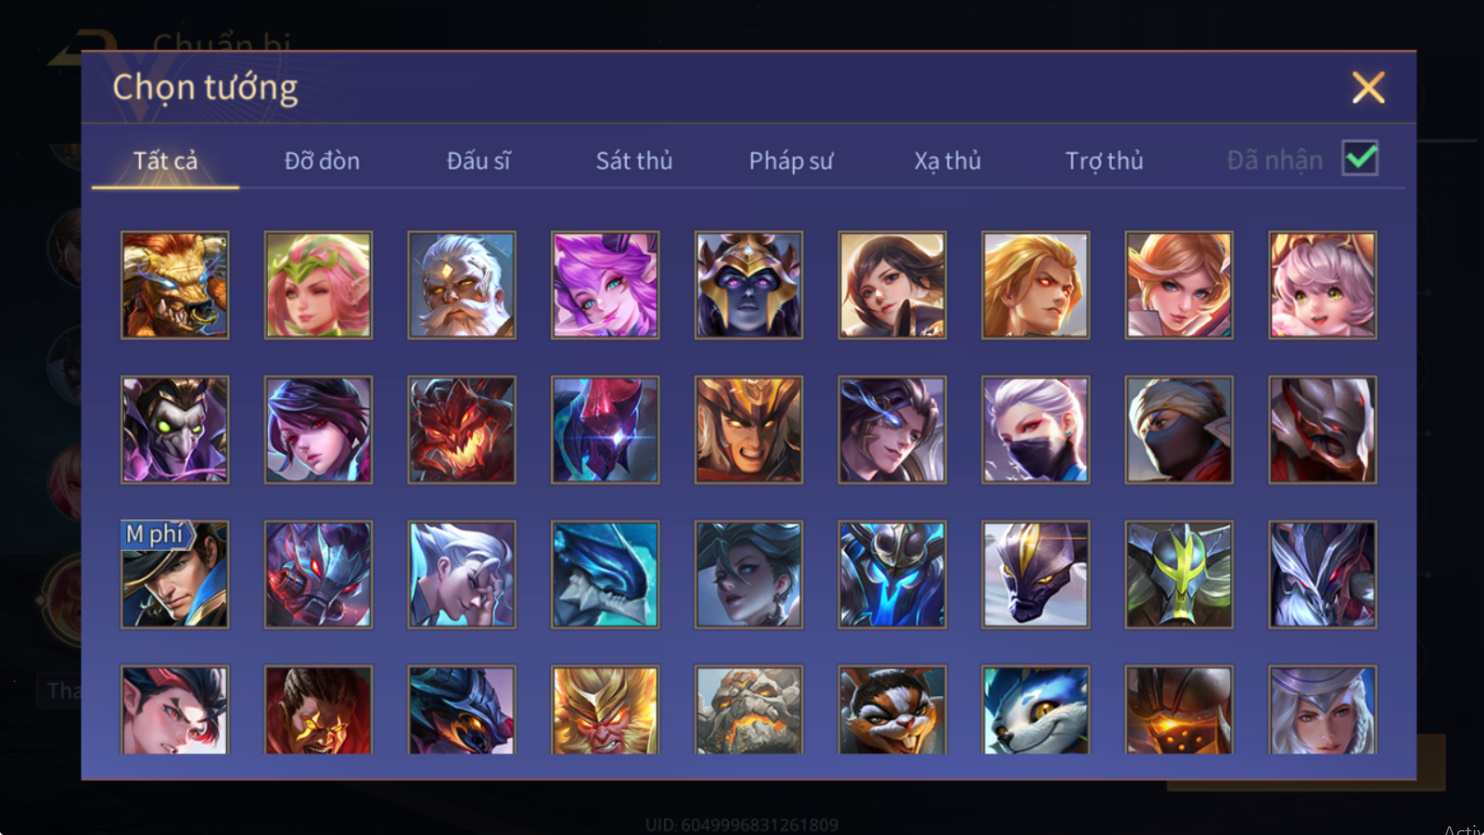The image size is (1484, 835).
Task: Filter heroes by 'Xạ thủ' tab
Action: (947, 160)
